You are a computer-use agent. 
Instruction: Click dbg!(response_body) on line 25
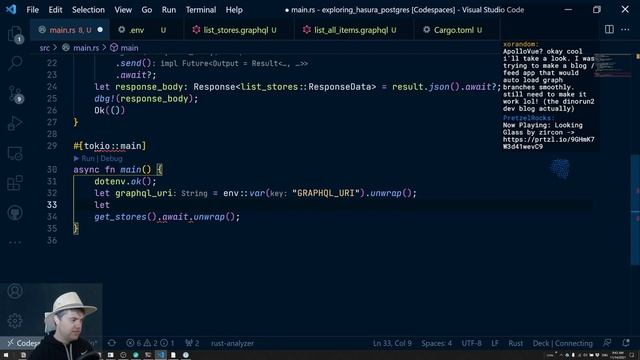coord(146,98)
